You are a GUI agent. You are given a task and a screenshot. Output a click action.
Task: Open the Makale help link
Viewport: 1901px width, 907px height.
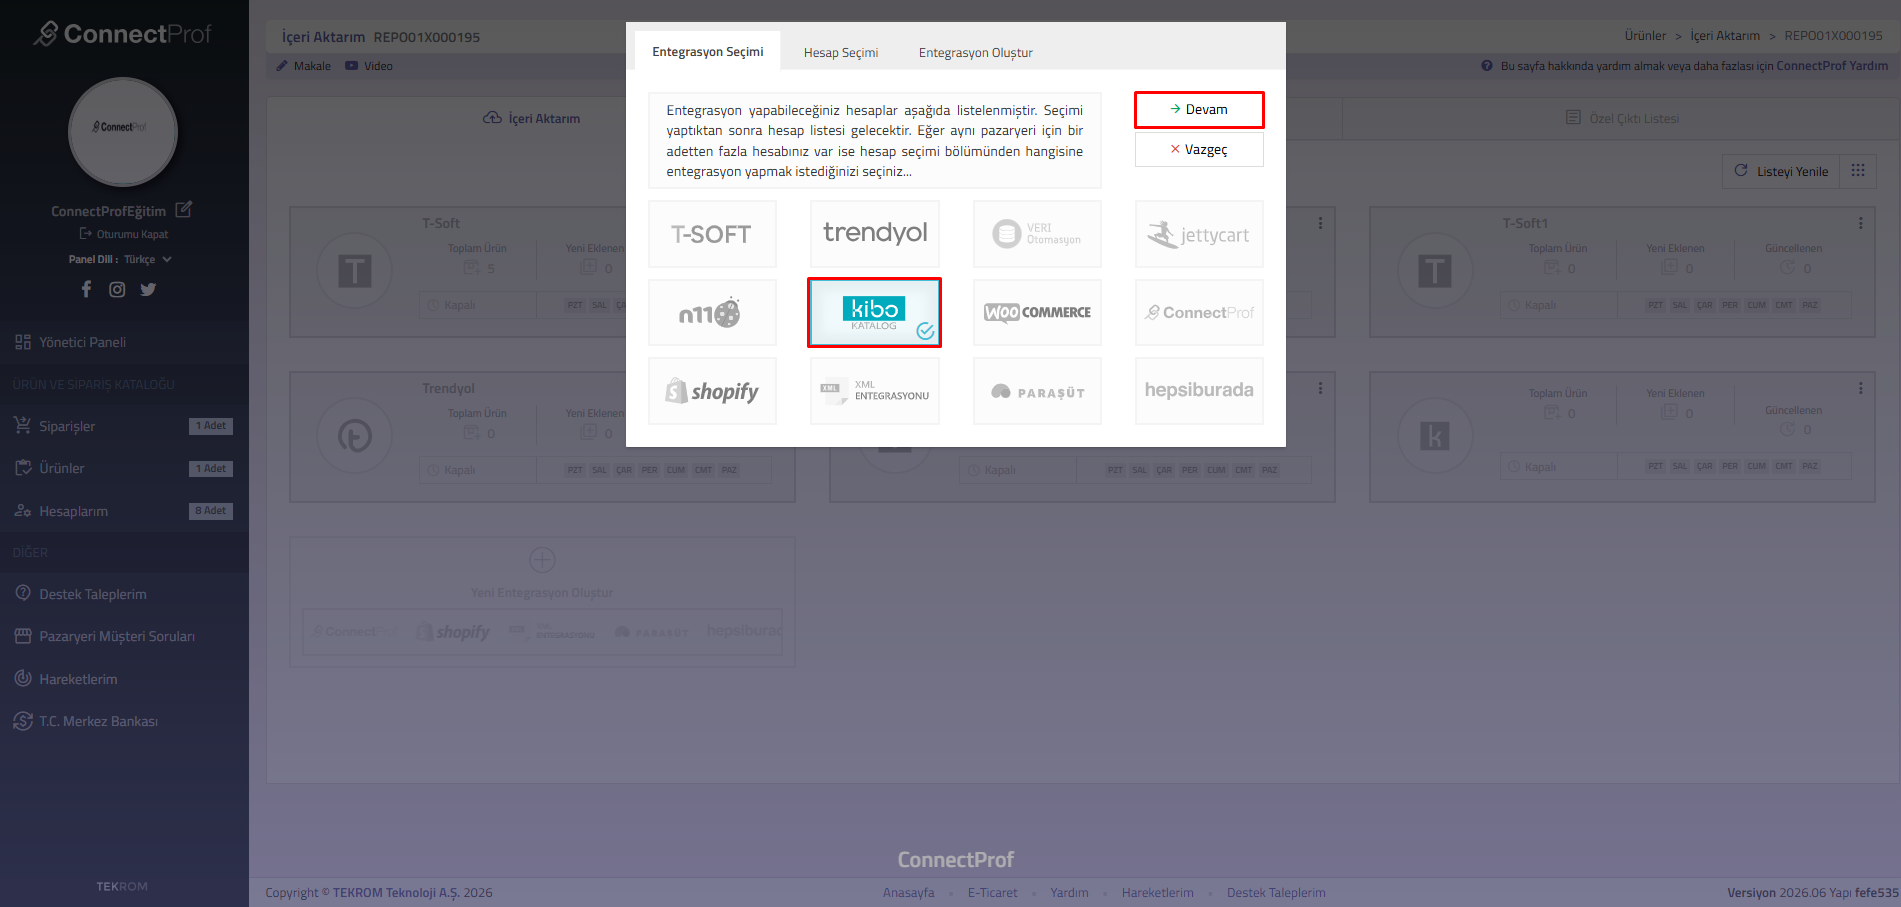coord(304,66)
